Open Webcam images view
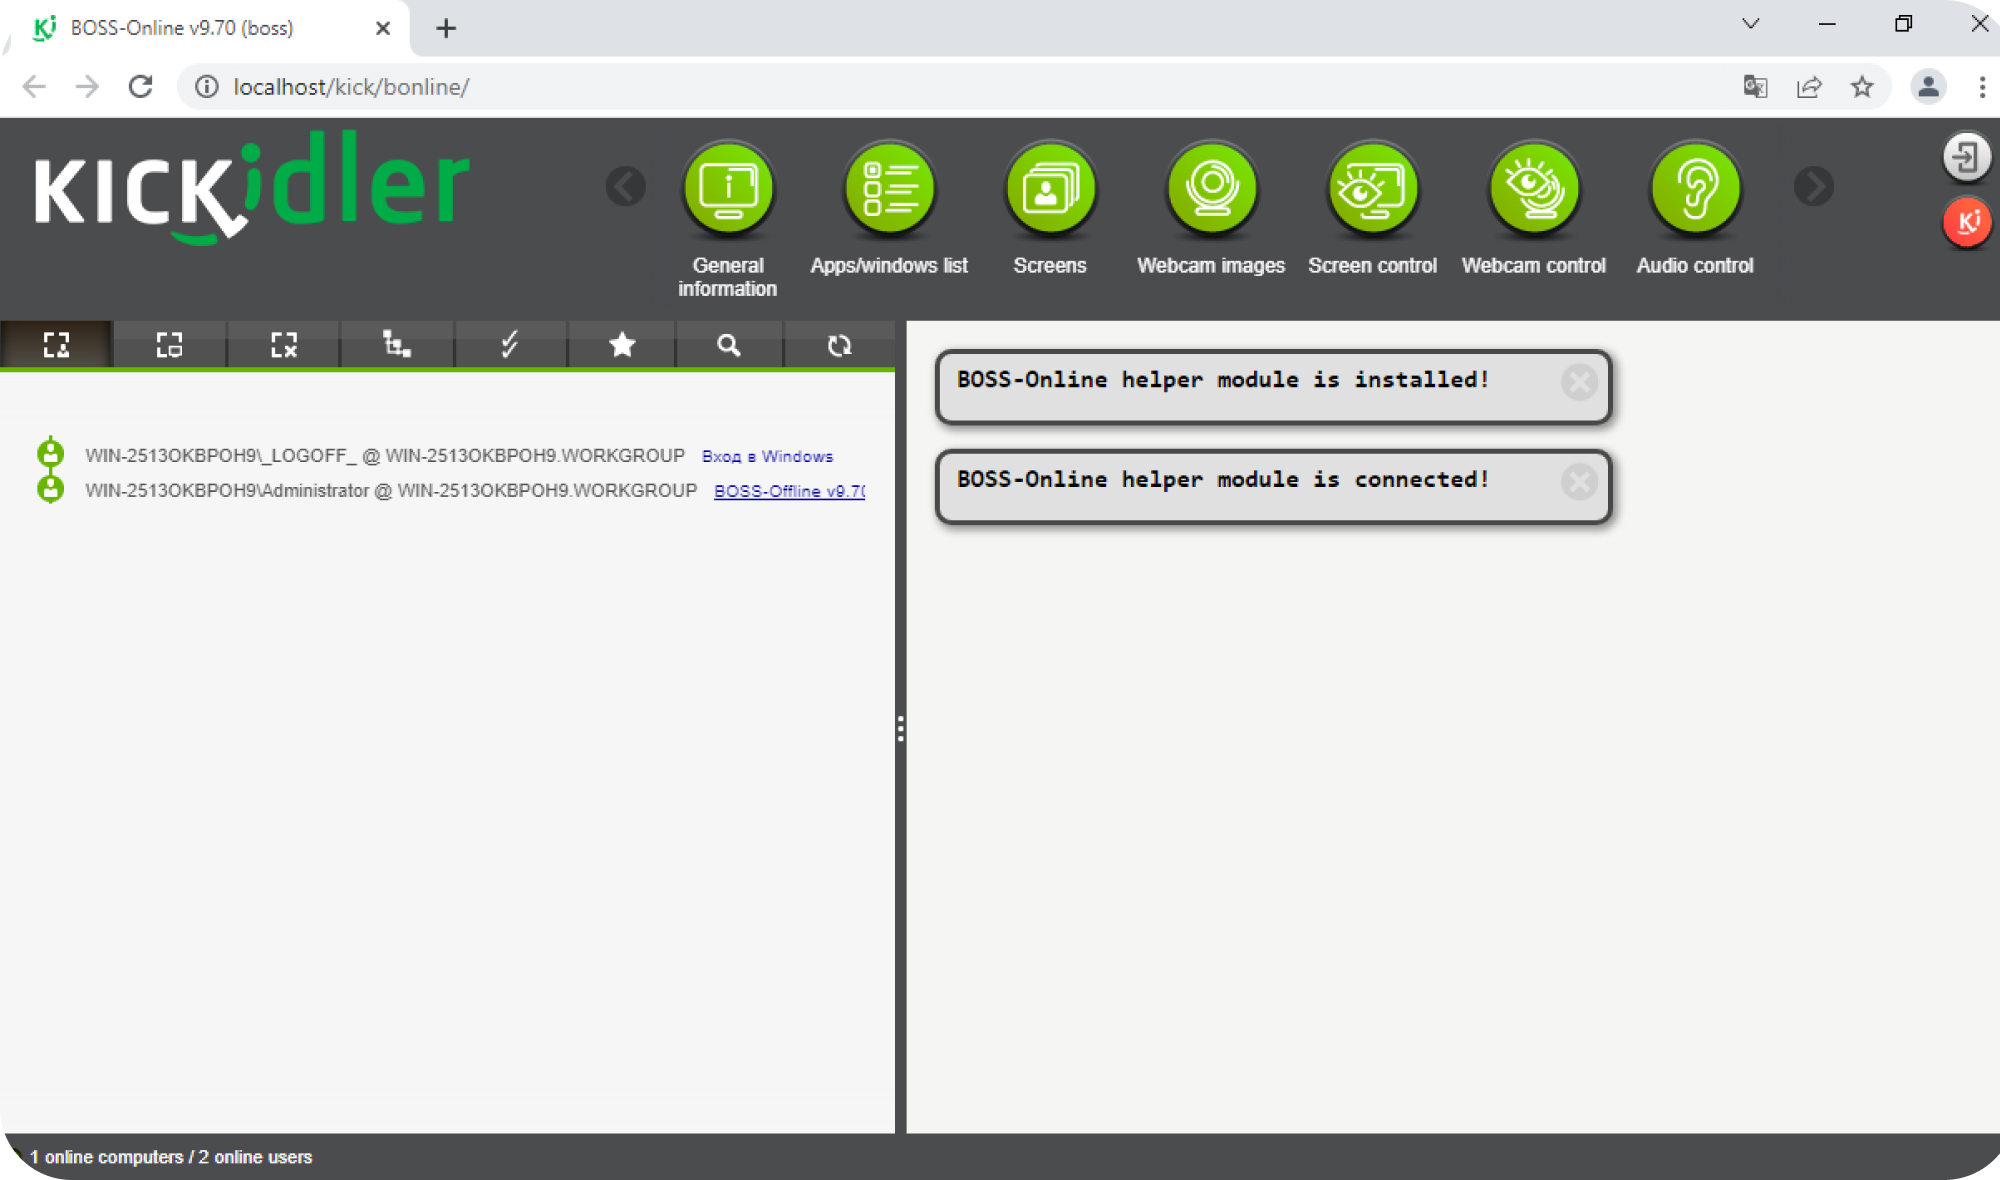This screenshot has height=1180, width=2000. tap(1211, 188)
